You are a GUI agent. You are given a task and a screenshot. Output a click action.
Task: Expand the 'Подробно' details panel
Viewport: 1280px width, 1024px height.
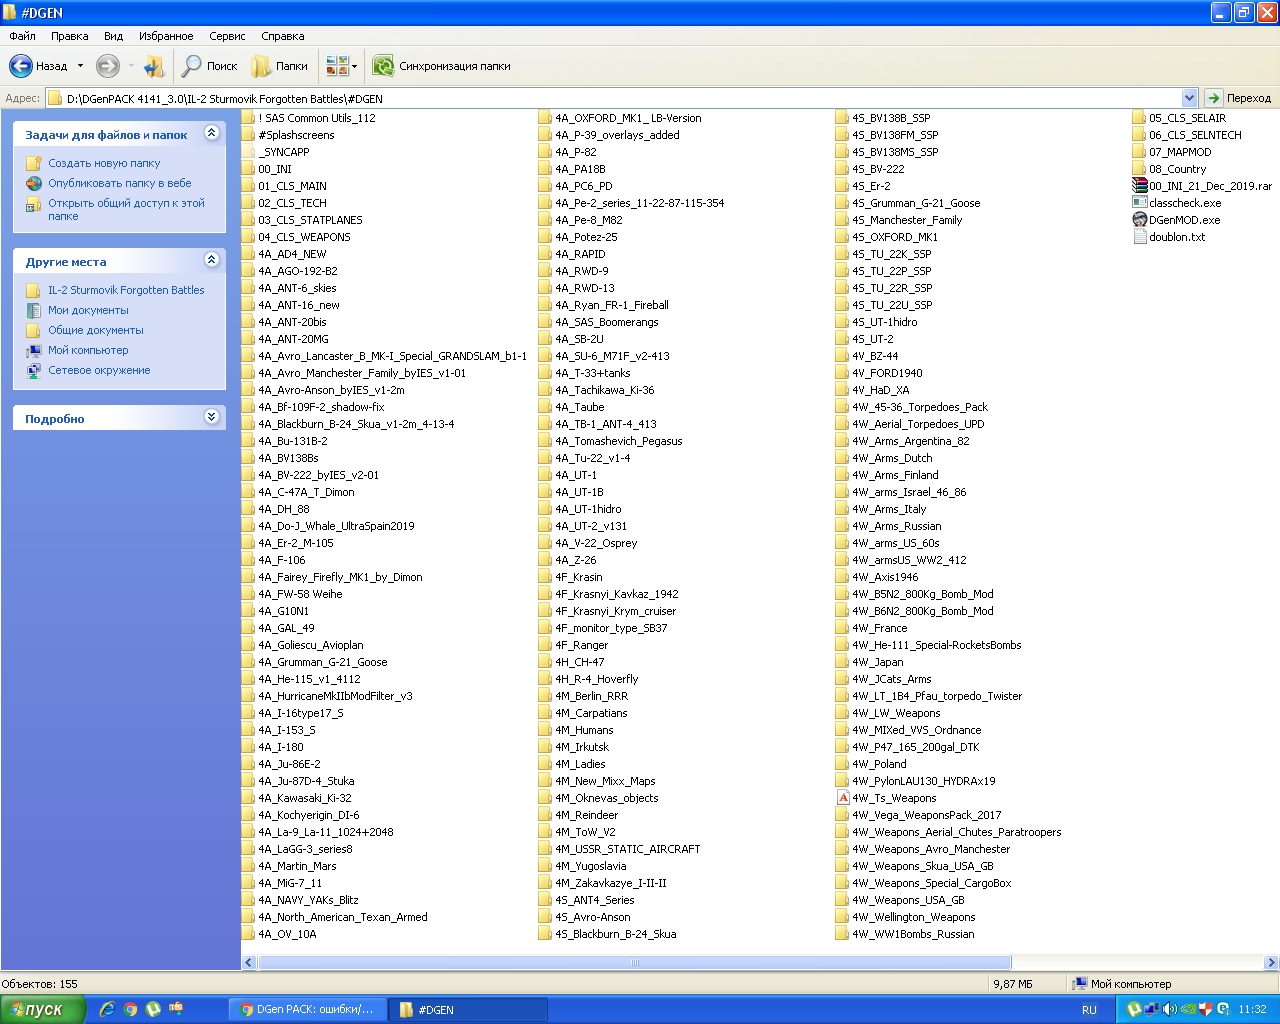(212, 417)
